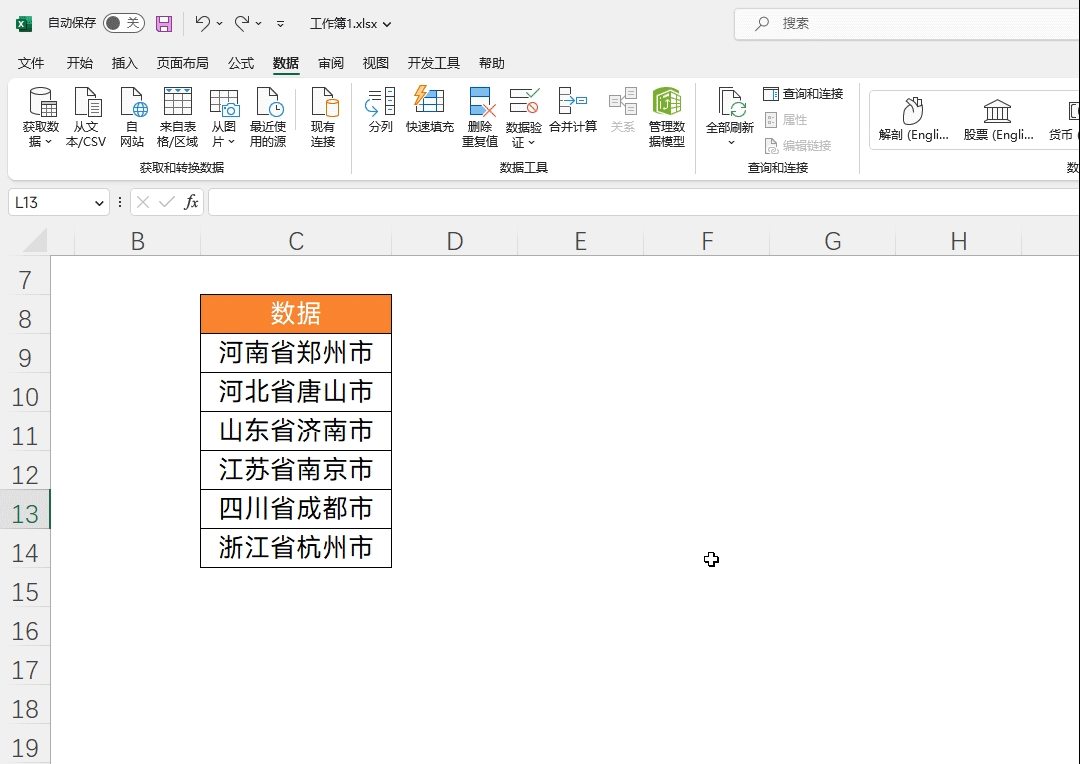
Task: Click the Redo arrow icon
Action: (242, 23)
